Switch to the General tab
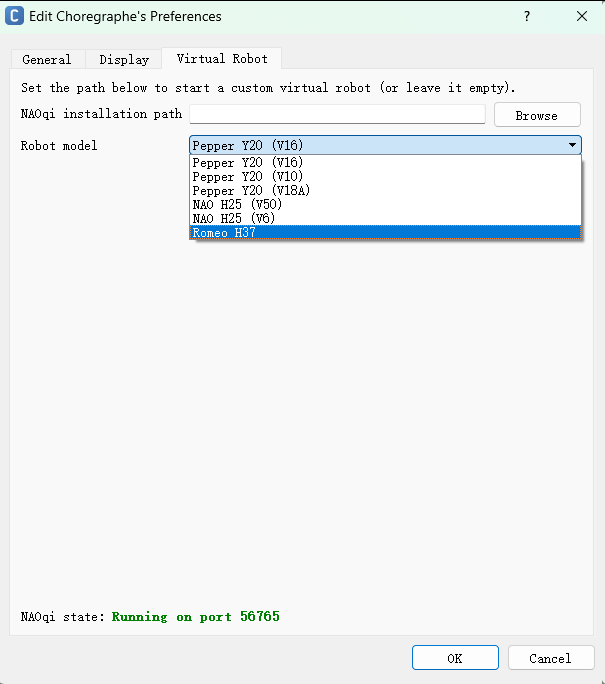605x684 pixels. point(48,59)
